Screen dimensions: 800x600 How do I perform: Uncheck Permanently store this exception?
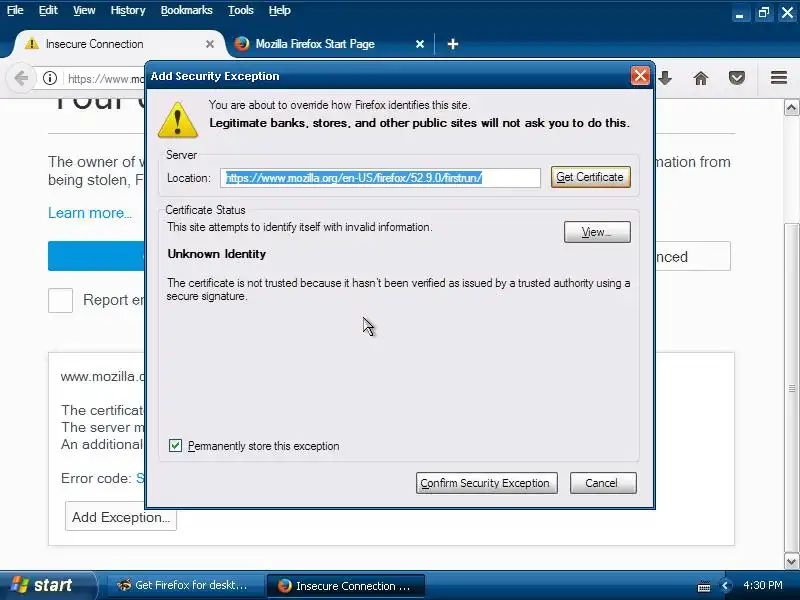[x=175, y=445]
